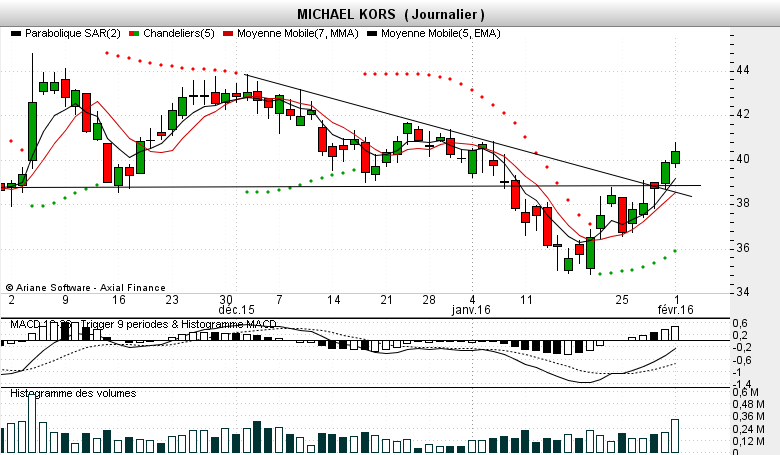Image resolution: width=780 pixels, height=455 pixels.
Task: Click the Moyenne Mobile(5, EMA) legend label
Action: [441, 33]
